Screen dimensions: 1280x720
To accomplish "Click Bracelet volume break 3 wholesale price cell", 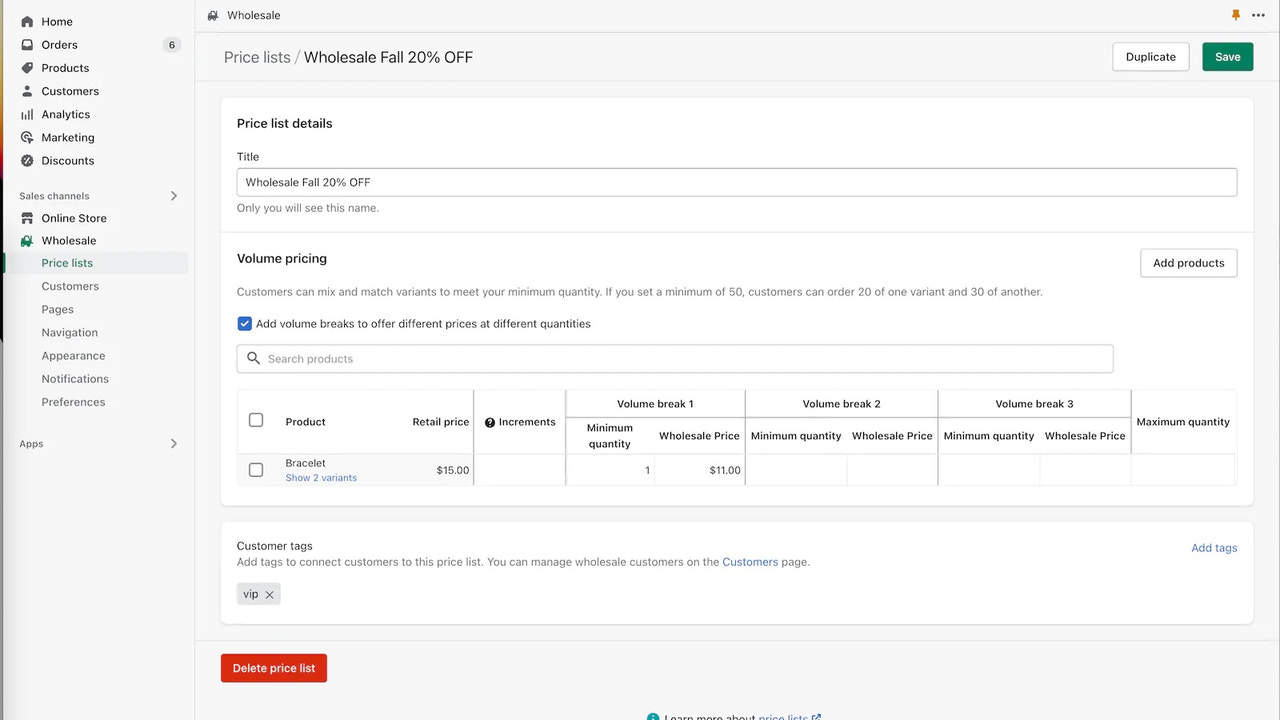I will [1085, 470].
